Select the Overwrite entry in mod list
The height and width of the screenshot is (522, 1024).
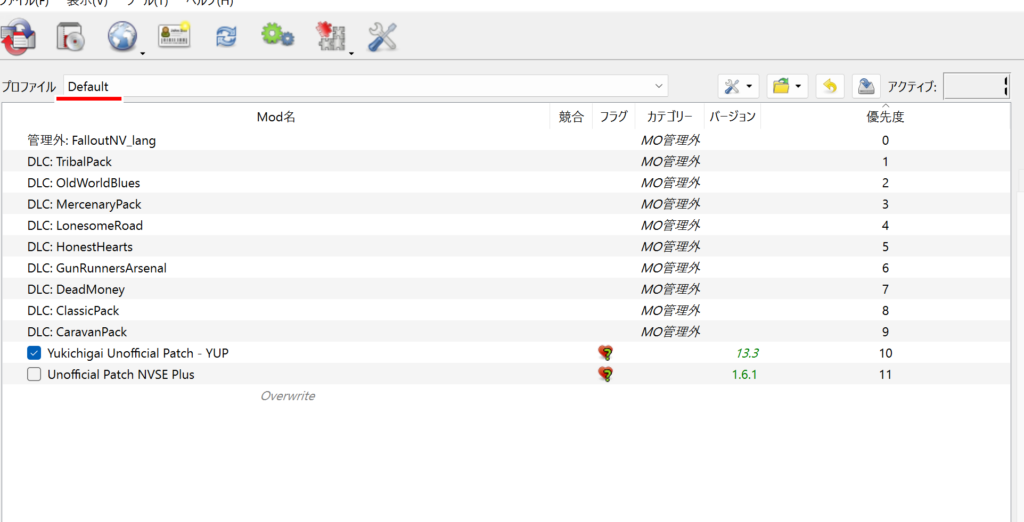click(x=287, y=396)
